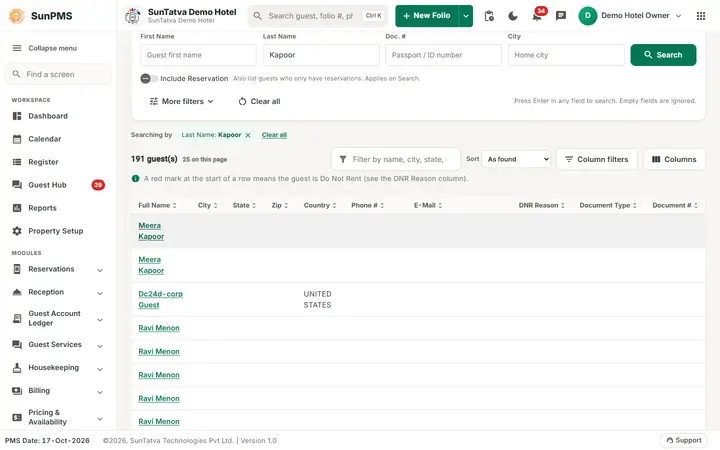Sort by DNR Reason column header
This screenshot has height=450, width=720.
tap(541, 205)
